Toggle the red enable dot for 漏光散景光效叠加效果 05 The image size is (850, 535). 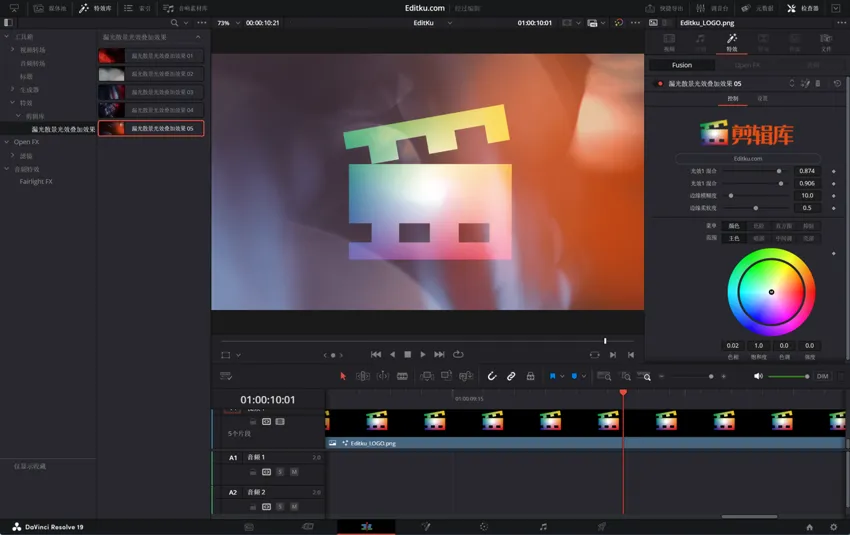click(659, 84)
